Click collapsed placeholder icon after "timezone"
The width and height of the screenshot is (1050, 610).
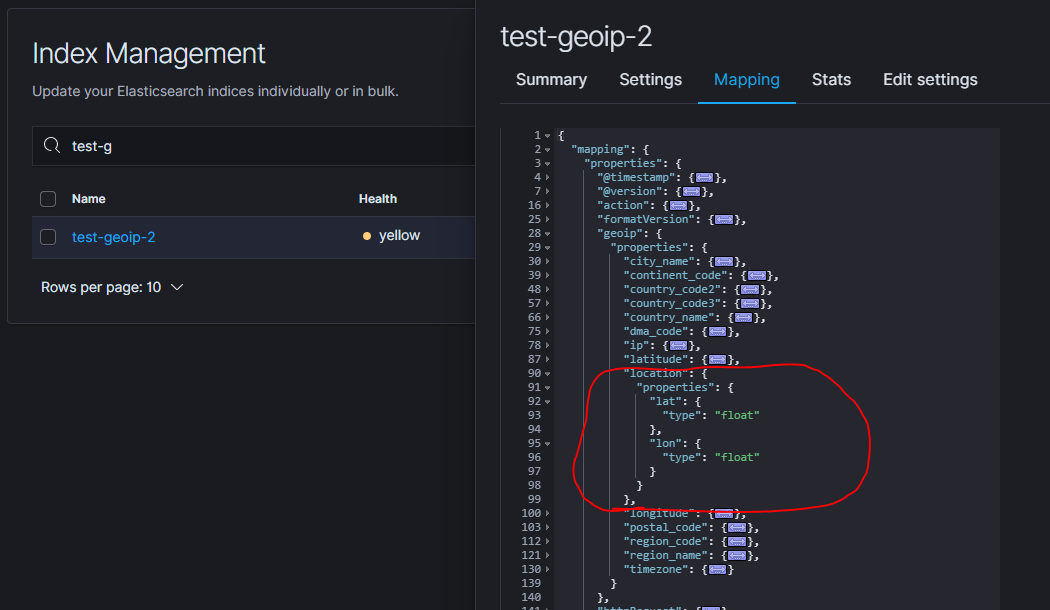[x=717, y=570]
